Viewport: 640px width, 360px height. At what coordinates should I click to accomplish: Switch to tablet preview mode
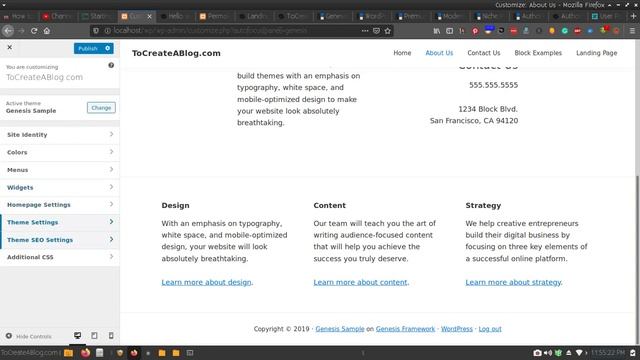pos(94,336)
